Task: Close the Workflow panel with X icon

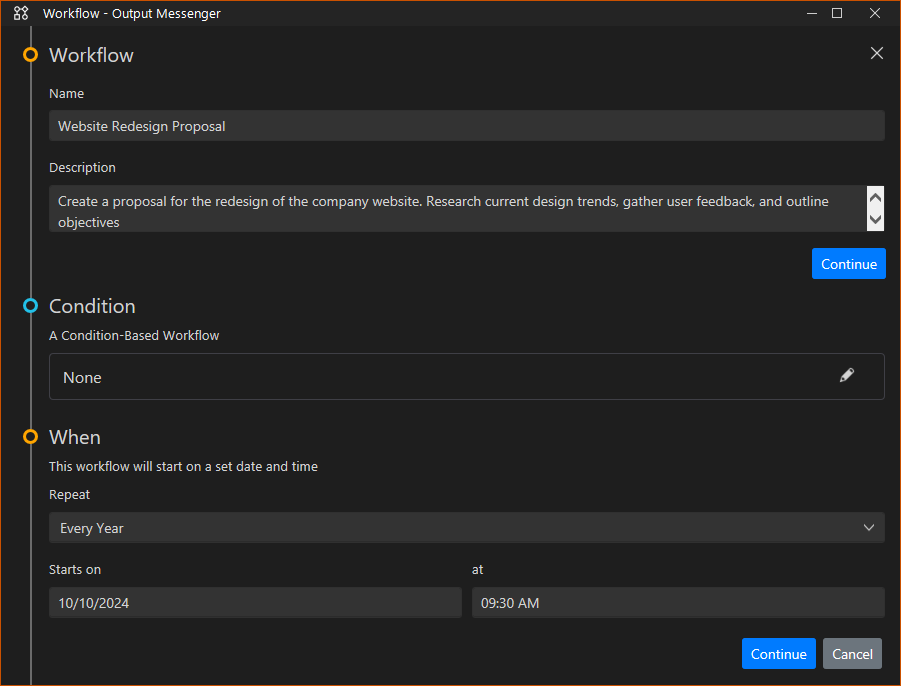Action: [x=876, y=53]
